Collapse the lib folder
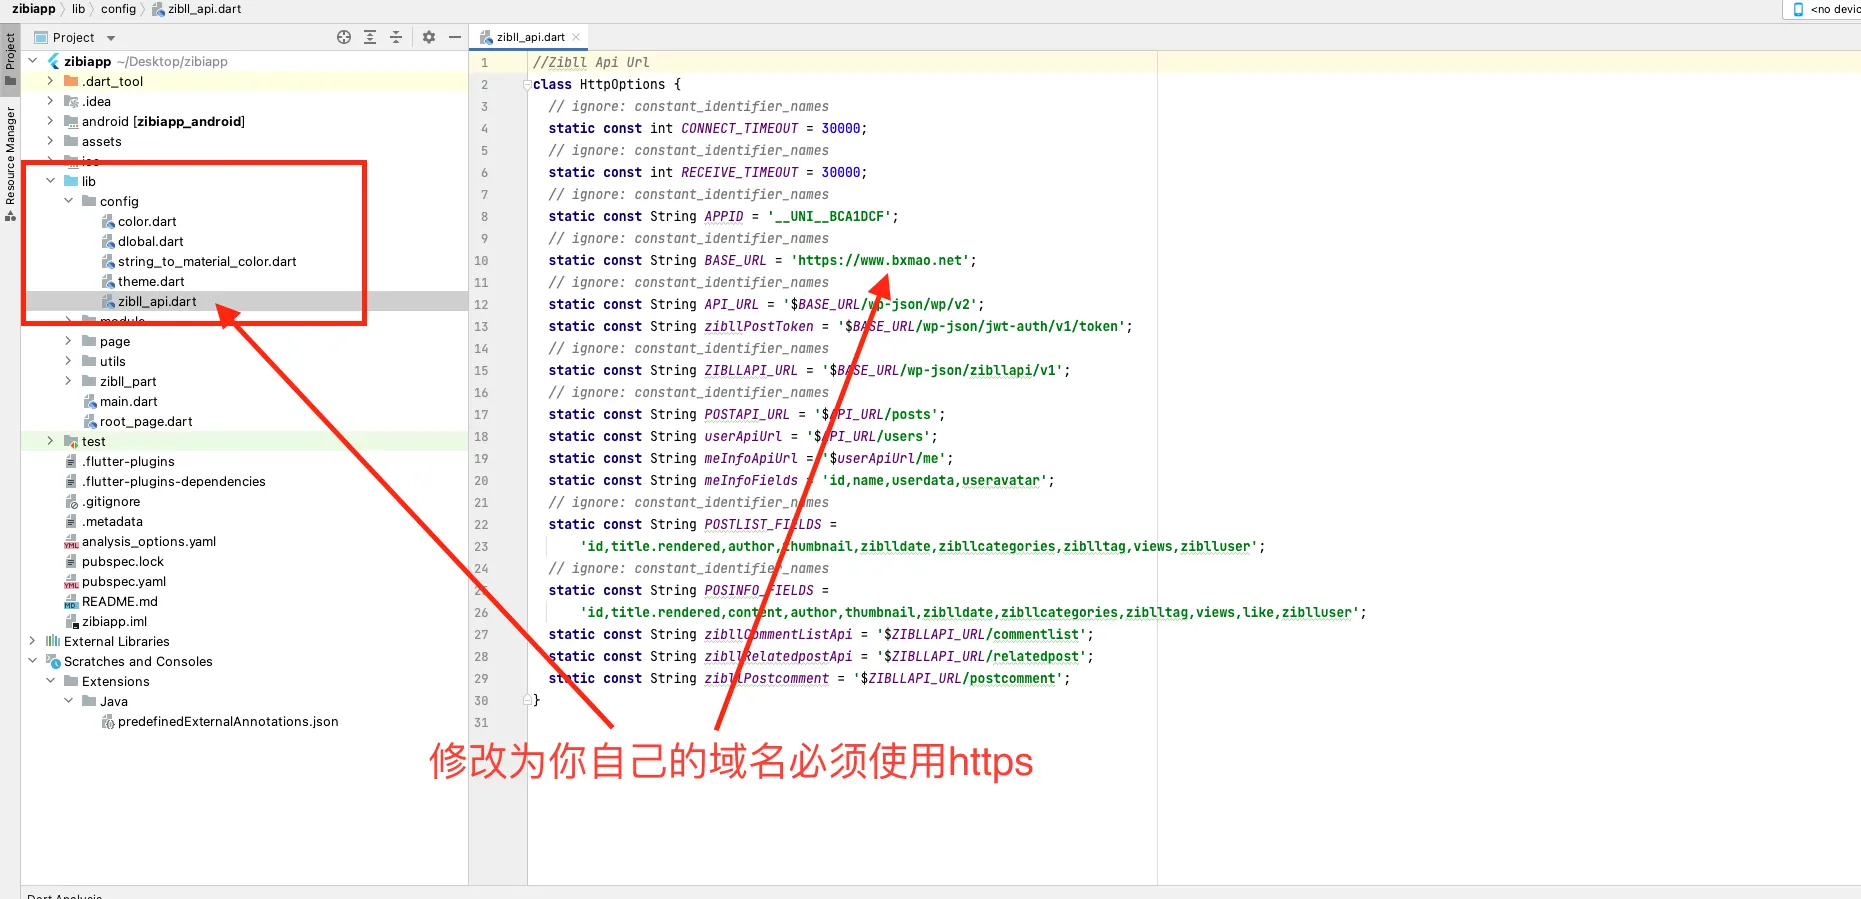1861x899 pixels. pos(51,181)
